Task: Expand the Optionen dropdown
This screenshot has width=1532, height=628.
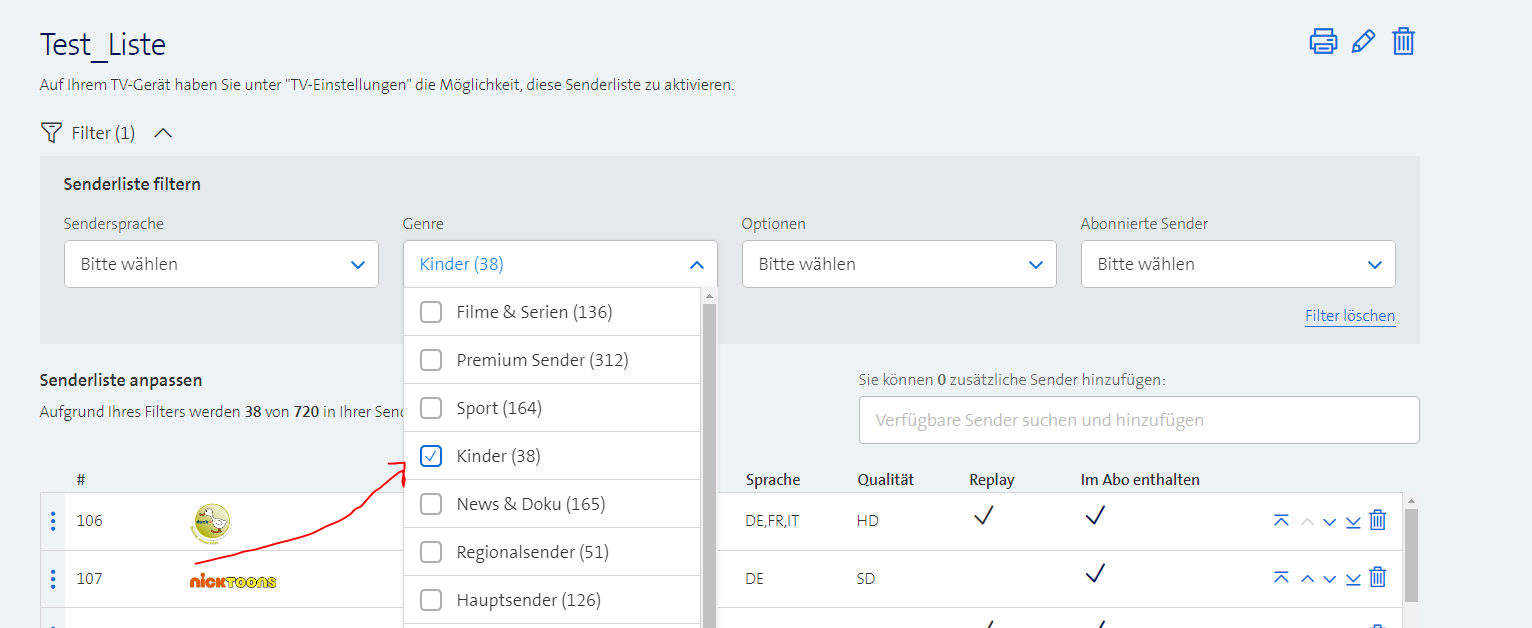Action: point(898,264)
